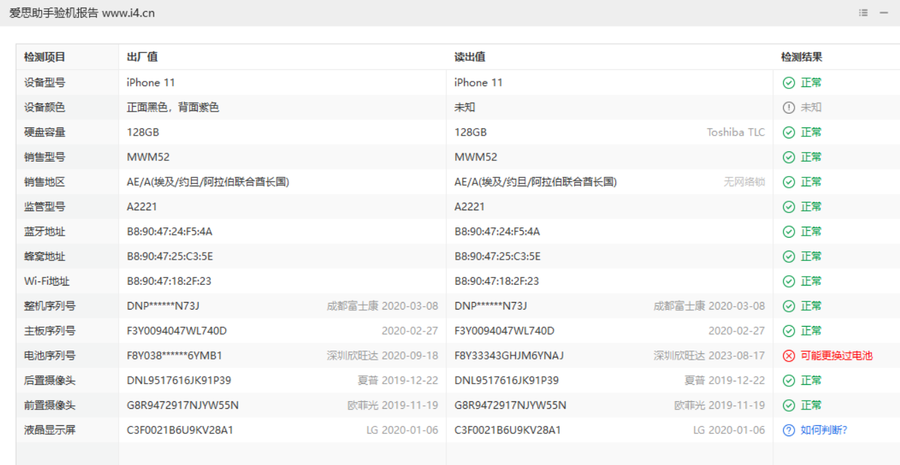The height and width of the screenshot is (465, 900).
Task: Click the read battery serial F8Y33343GHJM6YNAJ
Action: pos(509,356)
